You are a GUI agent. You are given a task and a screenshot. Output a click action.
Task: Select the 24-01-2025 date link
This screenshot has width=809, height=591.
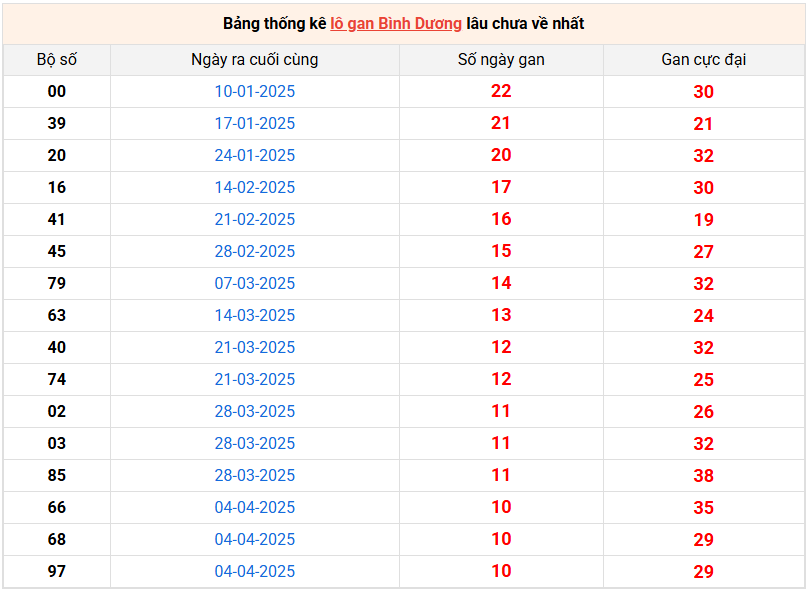pos(255,155)
